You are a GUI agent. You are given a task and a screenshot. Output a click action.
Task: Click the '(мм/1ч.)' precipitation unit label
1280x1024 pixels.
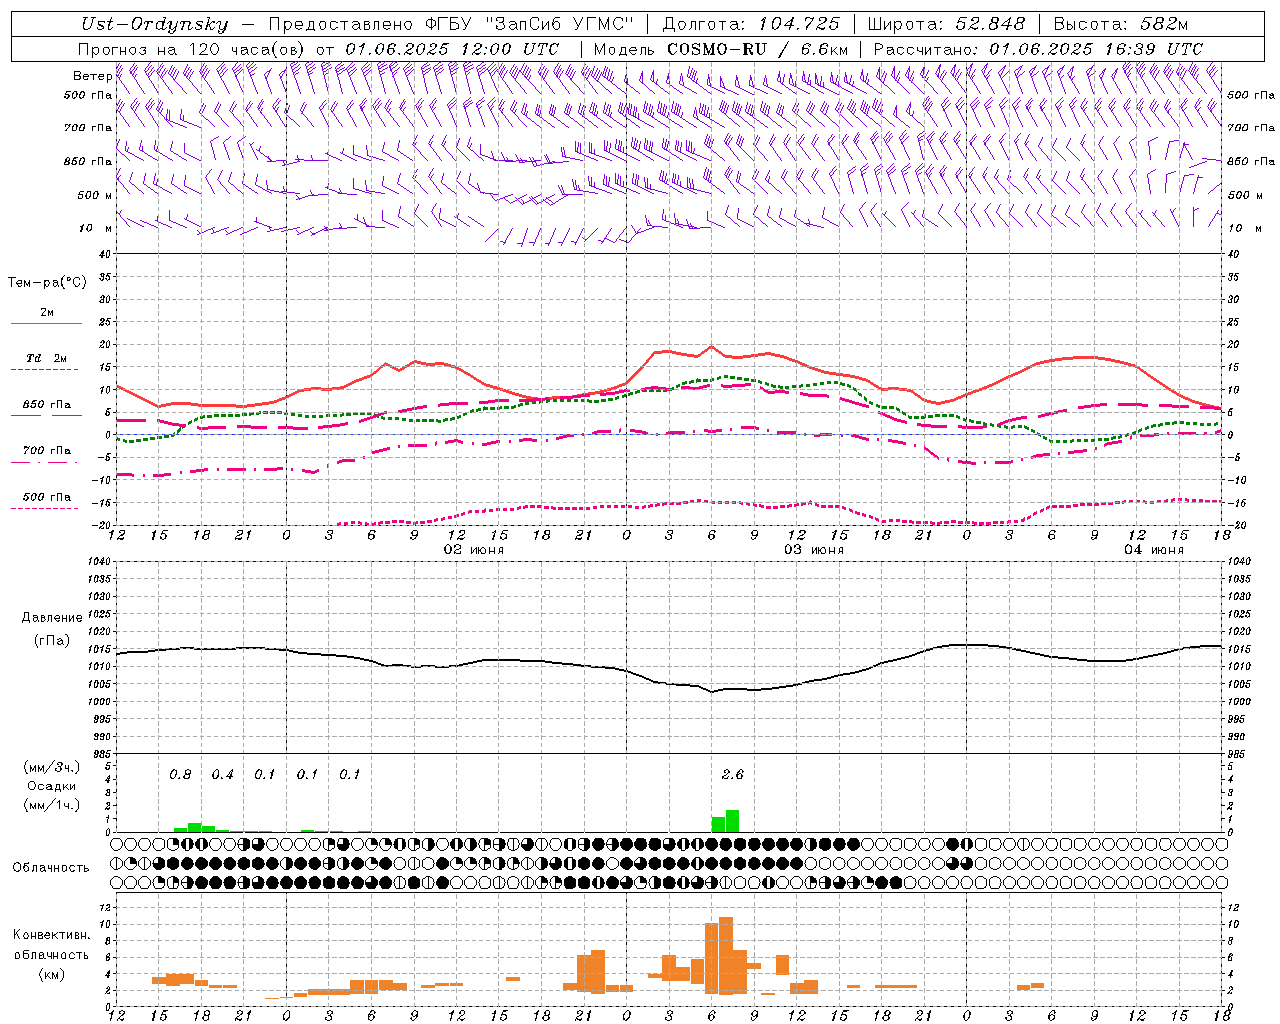[x=52, y=806]
